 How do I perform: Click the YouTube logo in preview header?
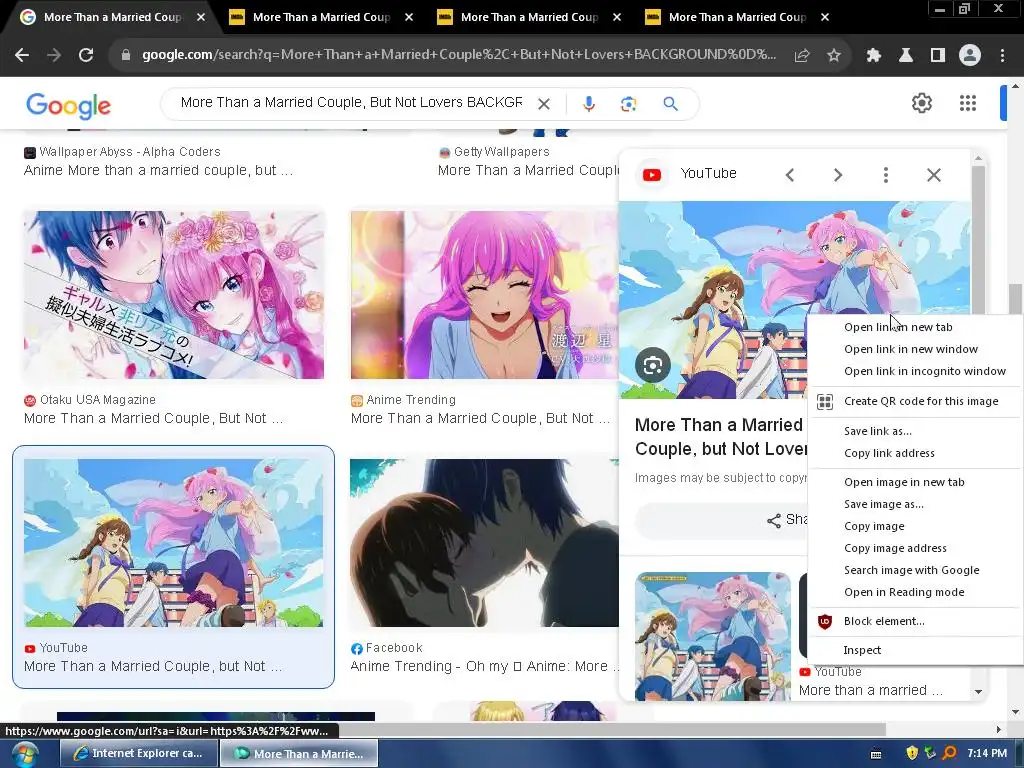pyautogui.click(x=652, y=174)
